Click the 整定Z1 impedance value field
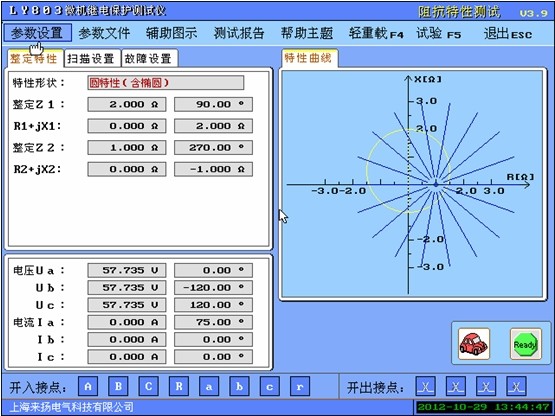 127,104
